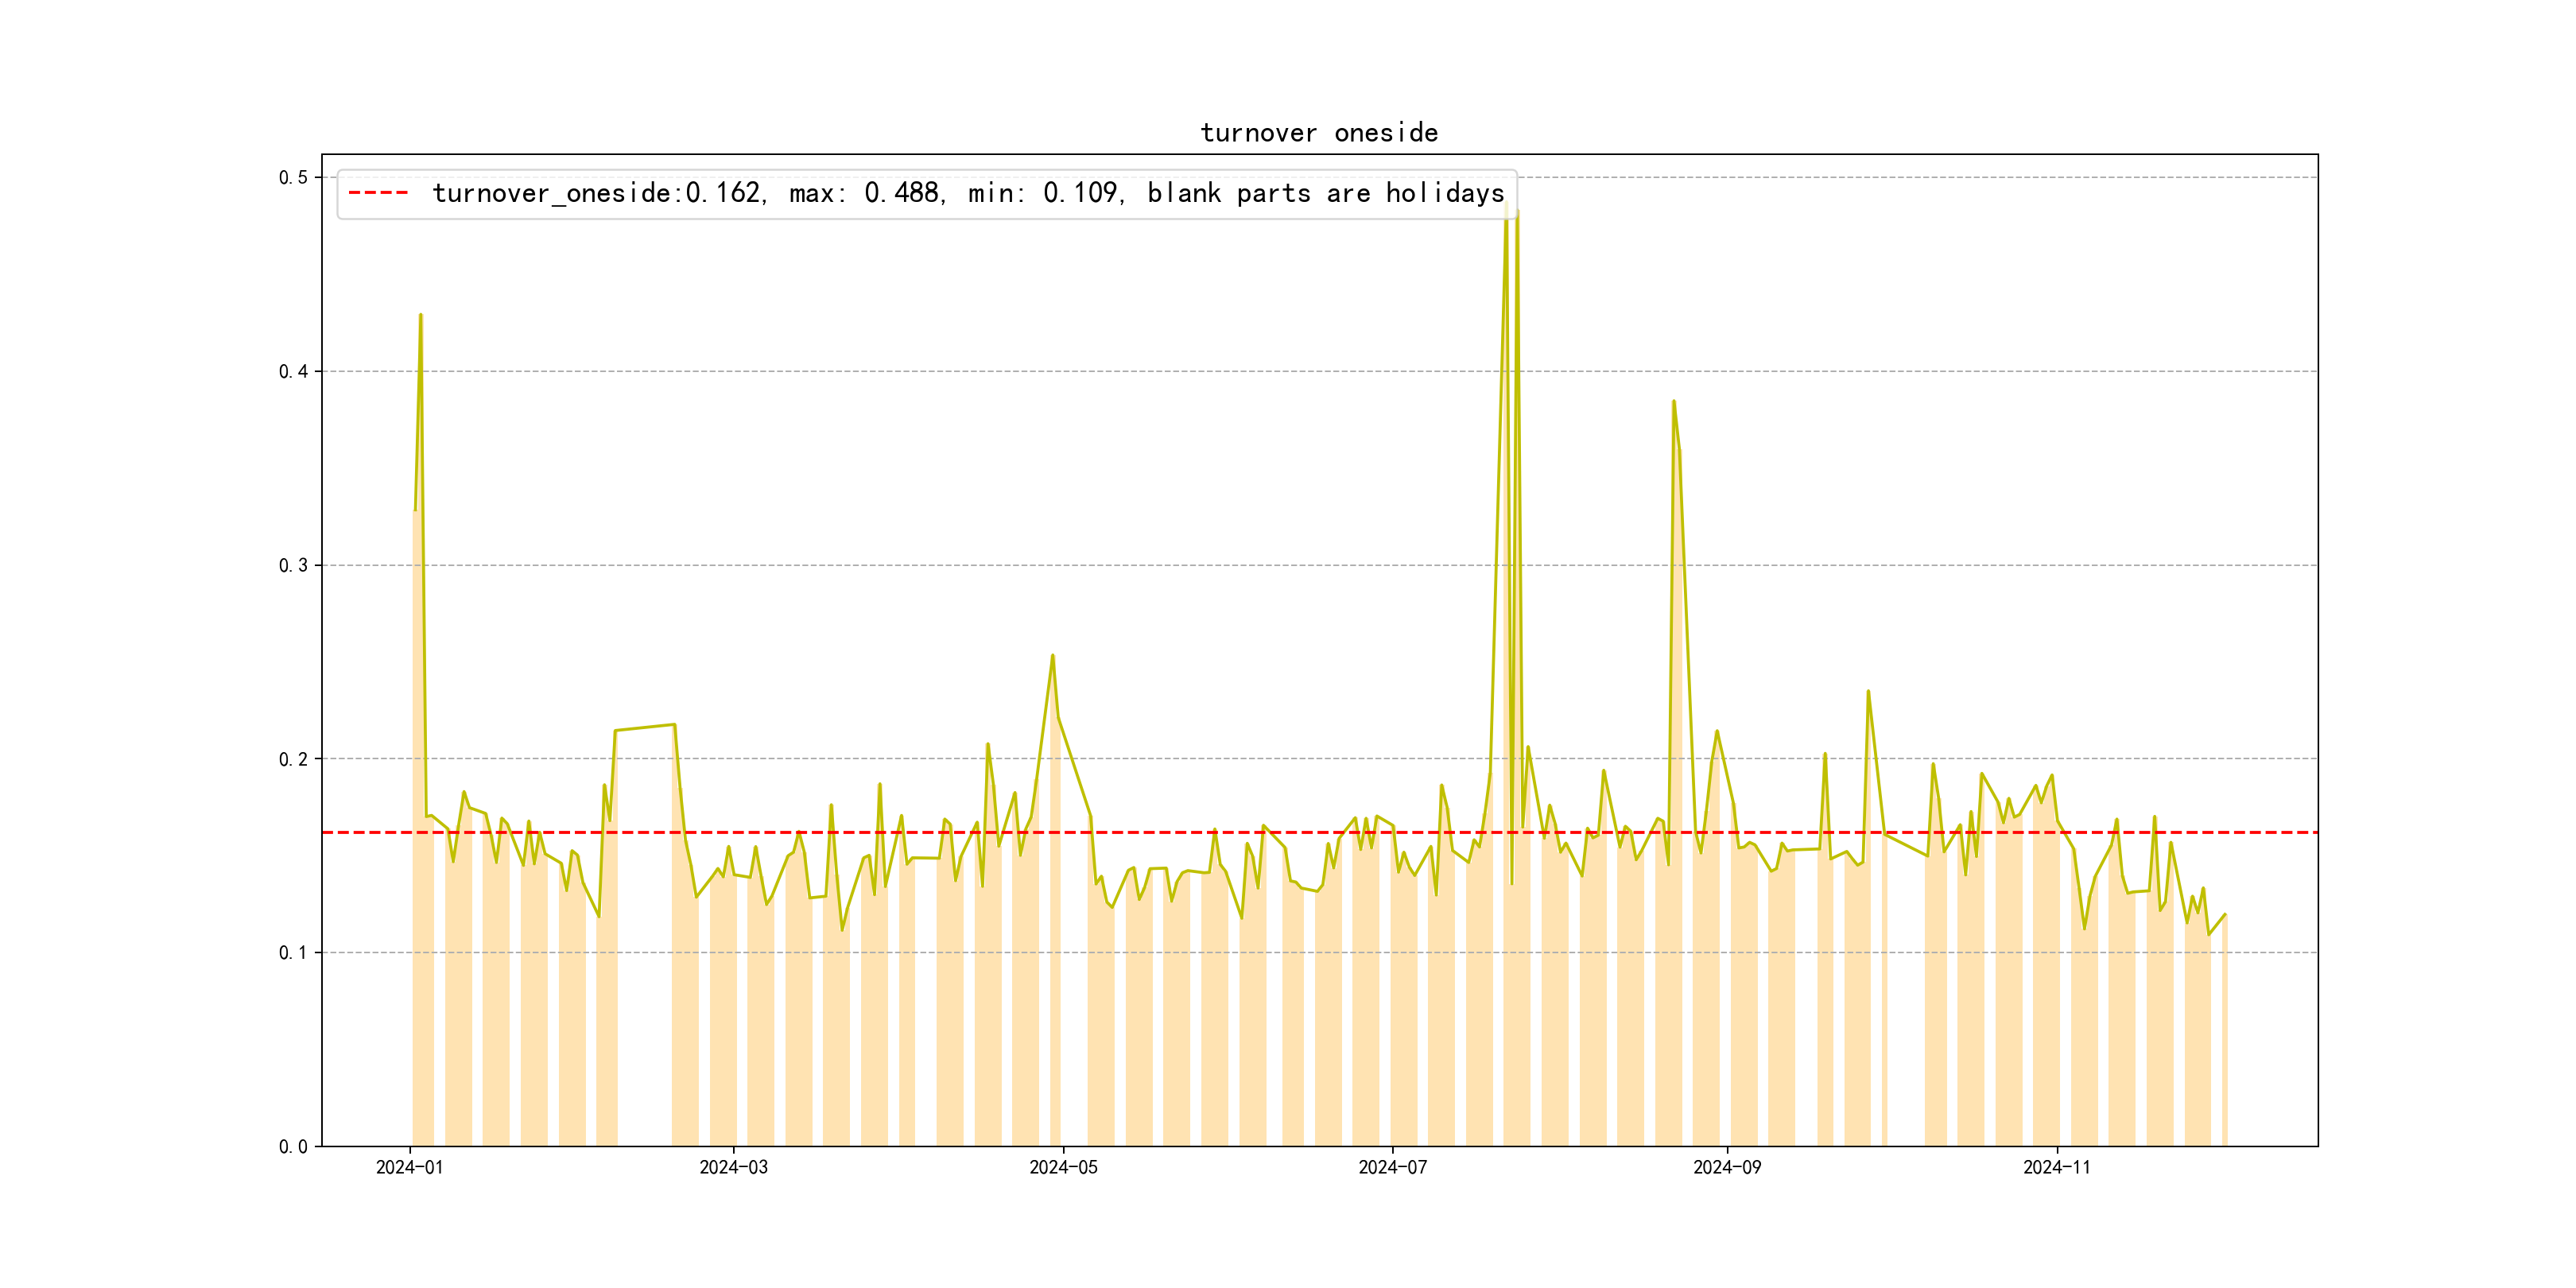Click the 2024-03 x-axis label
Image resolution: width=2576 pixels, height=1288 pixels.
(x=733, y=1167)
